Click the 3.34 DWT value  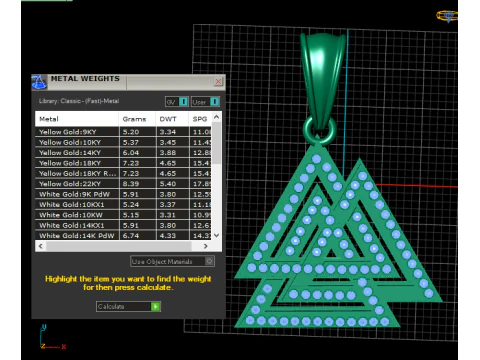[x=168, y=132]
